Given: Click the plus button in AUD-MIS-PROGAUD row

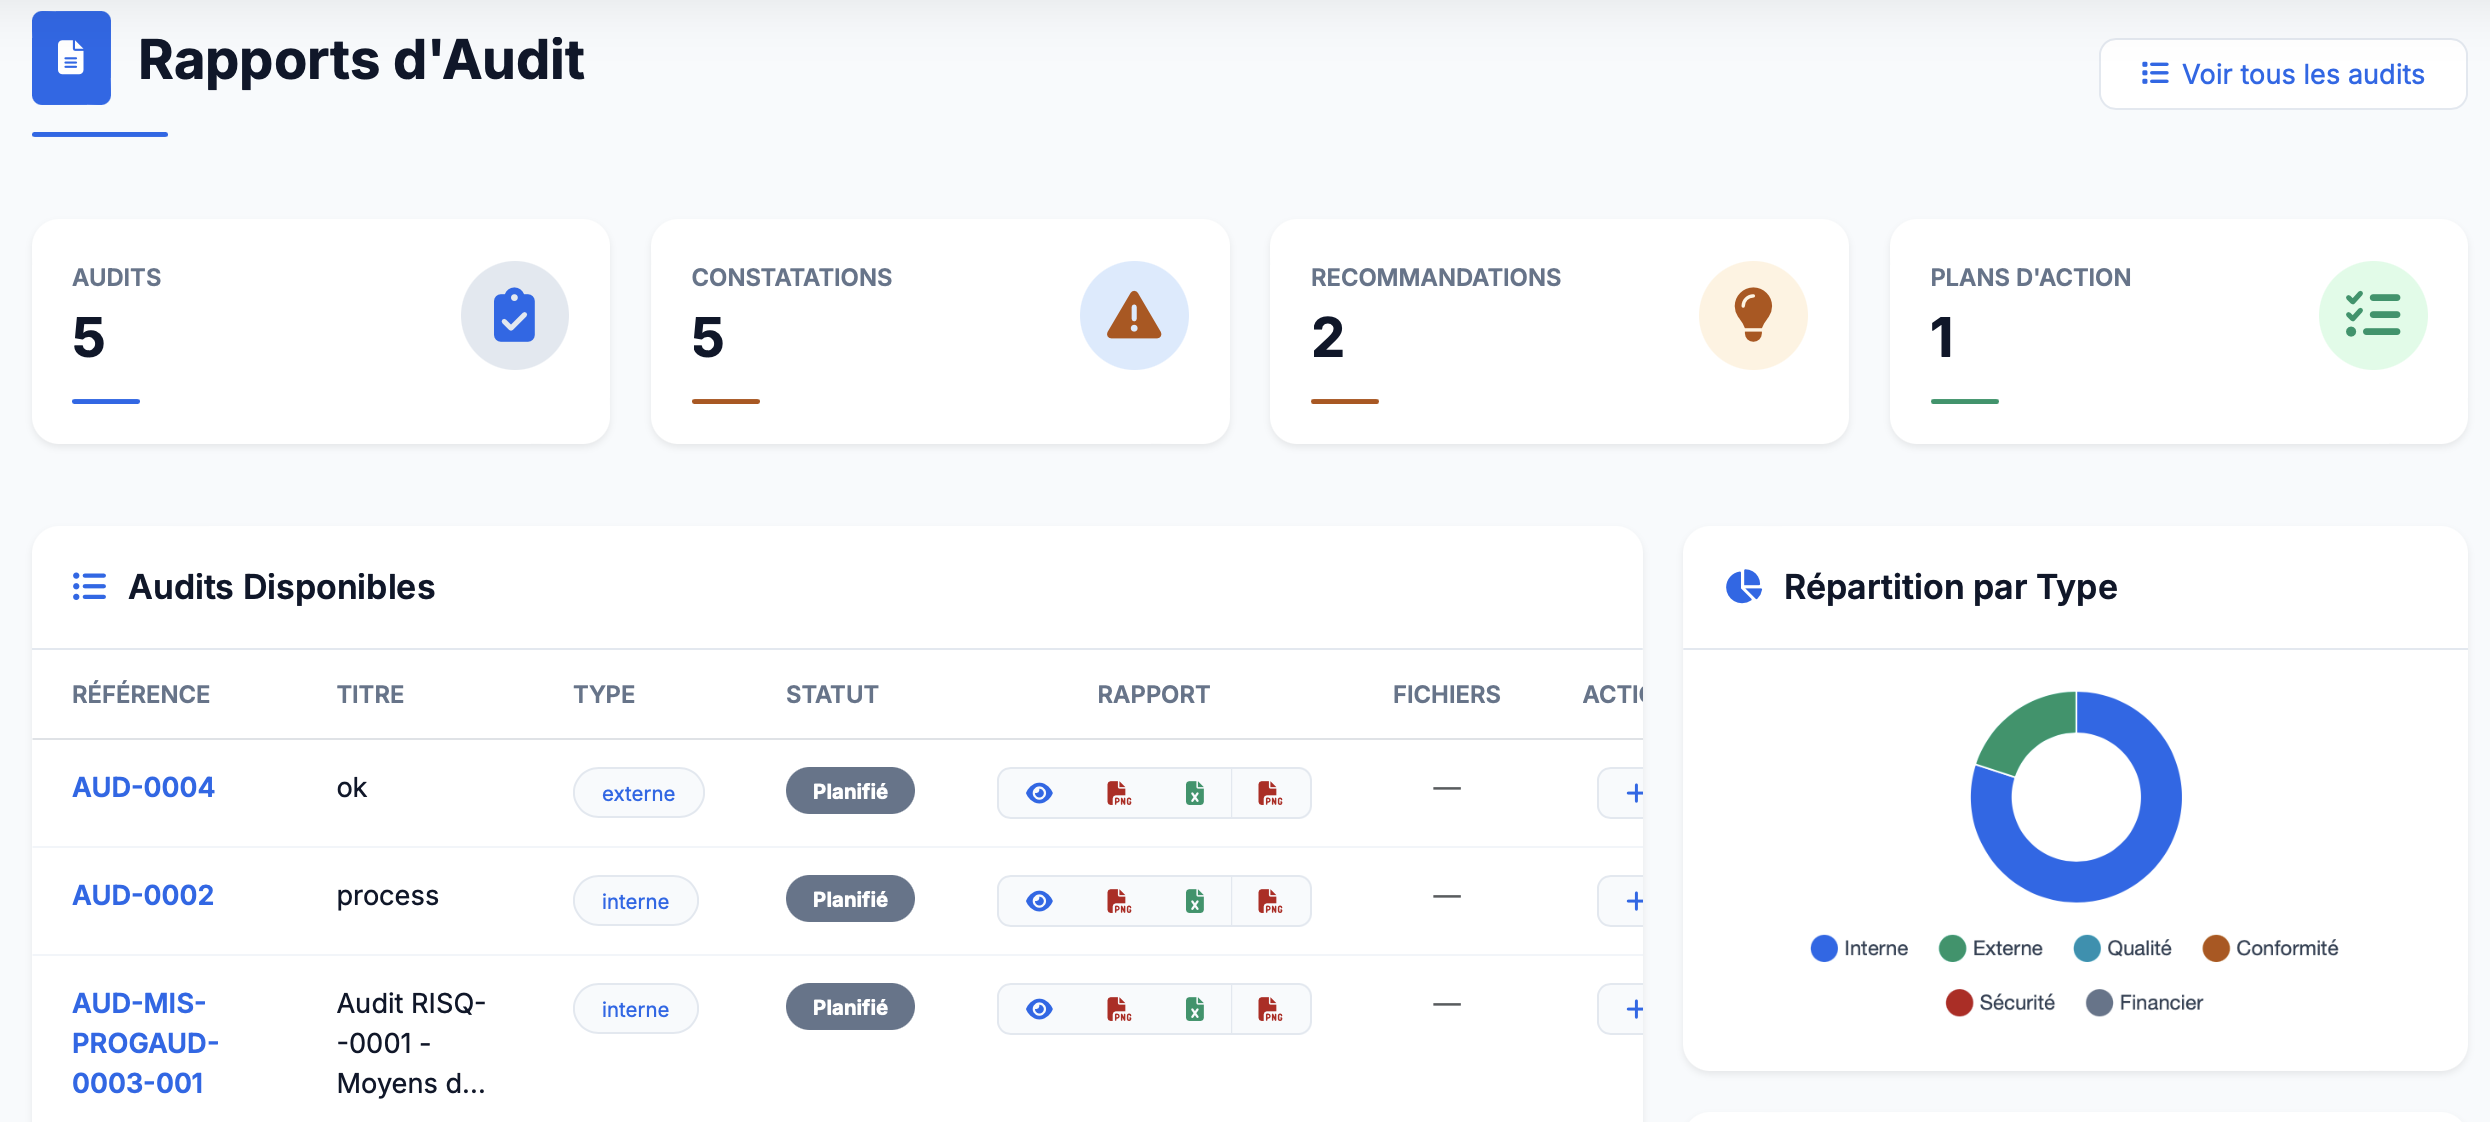Looking at the screenshot, I should [x=1633, y=1009].
